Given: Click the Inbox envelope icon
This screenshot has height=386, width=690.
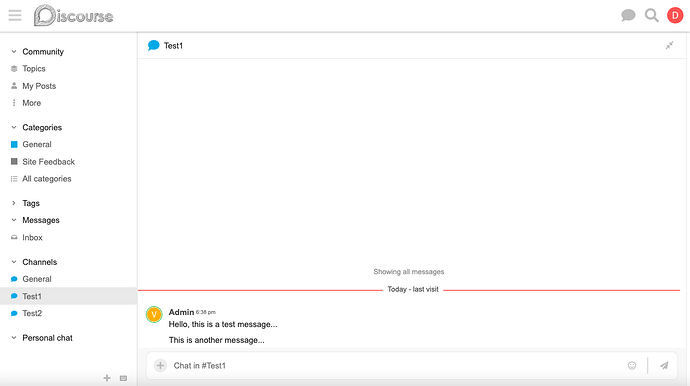Looking at the screenshot, I should (14, 237).
